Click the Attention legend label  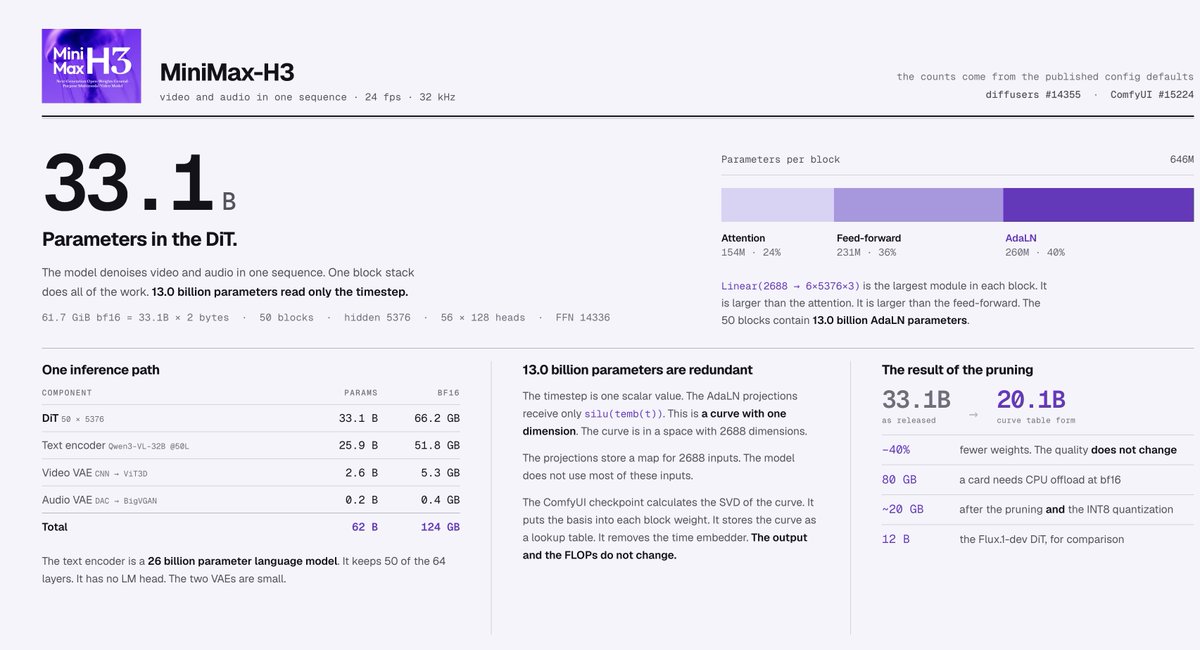click(743, 238)
